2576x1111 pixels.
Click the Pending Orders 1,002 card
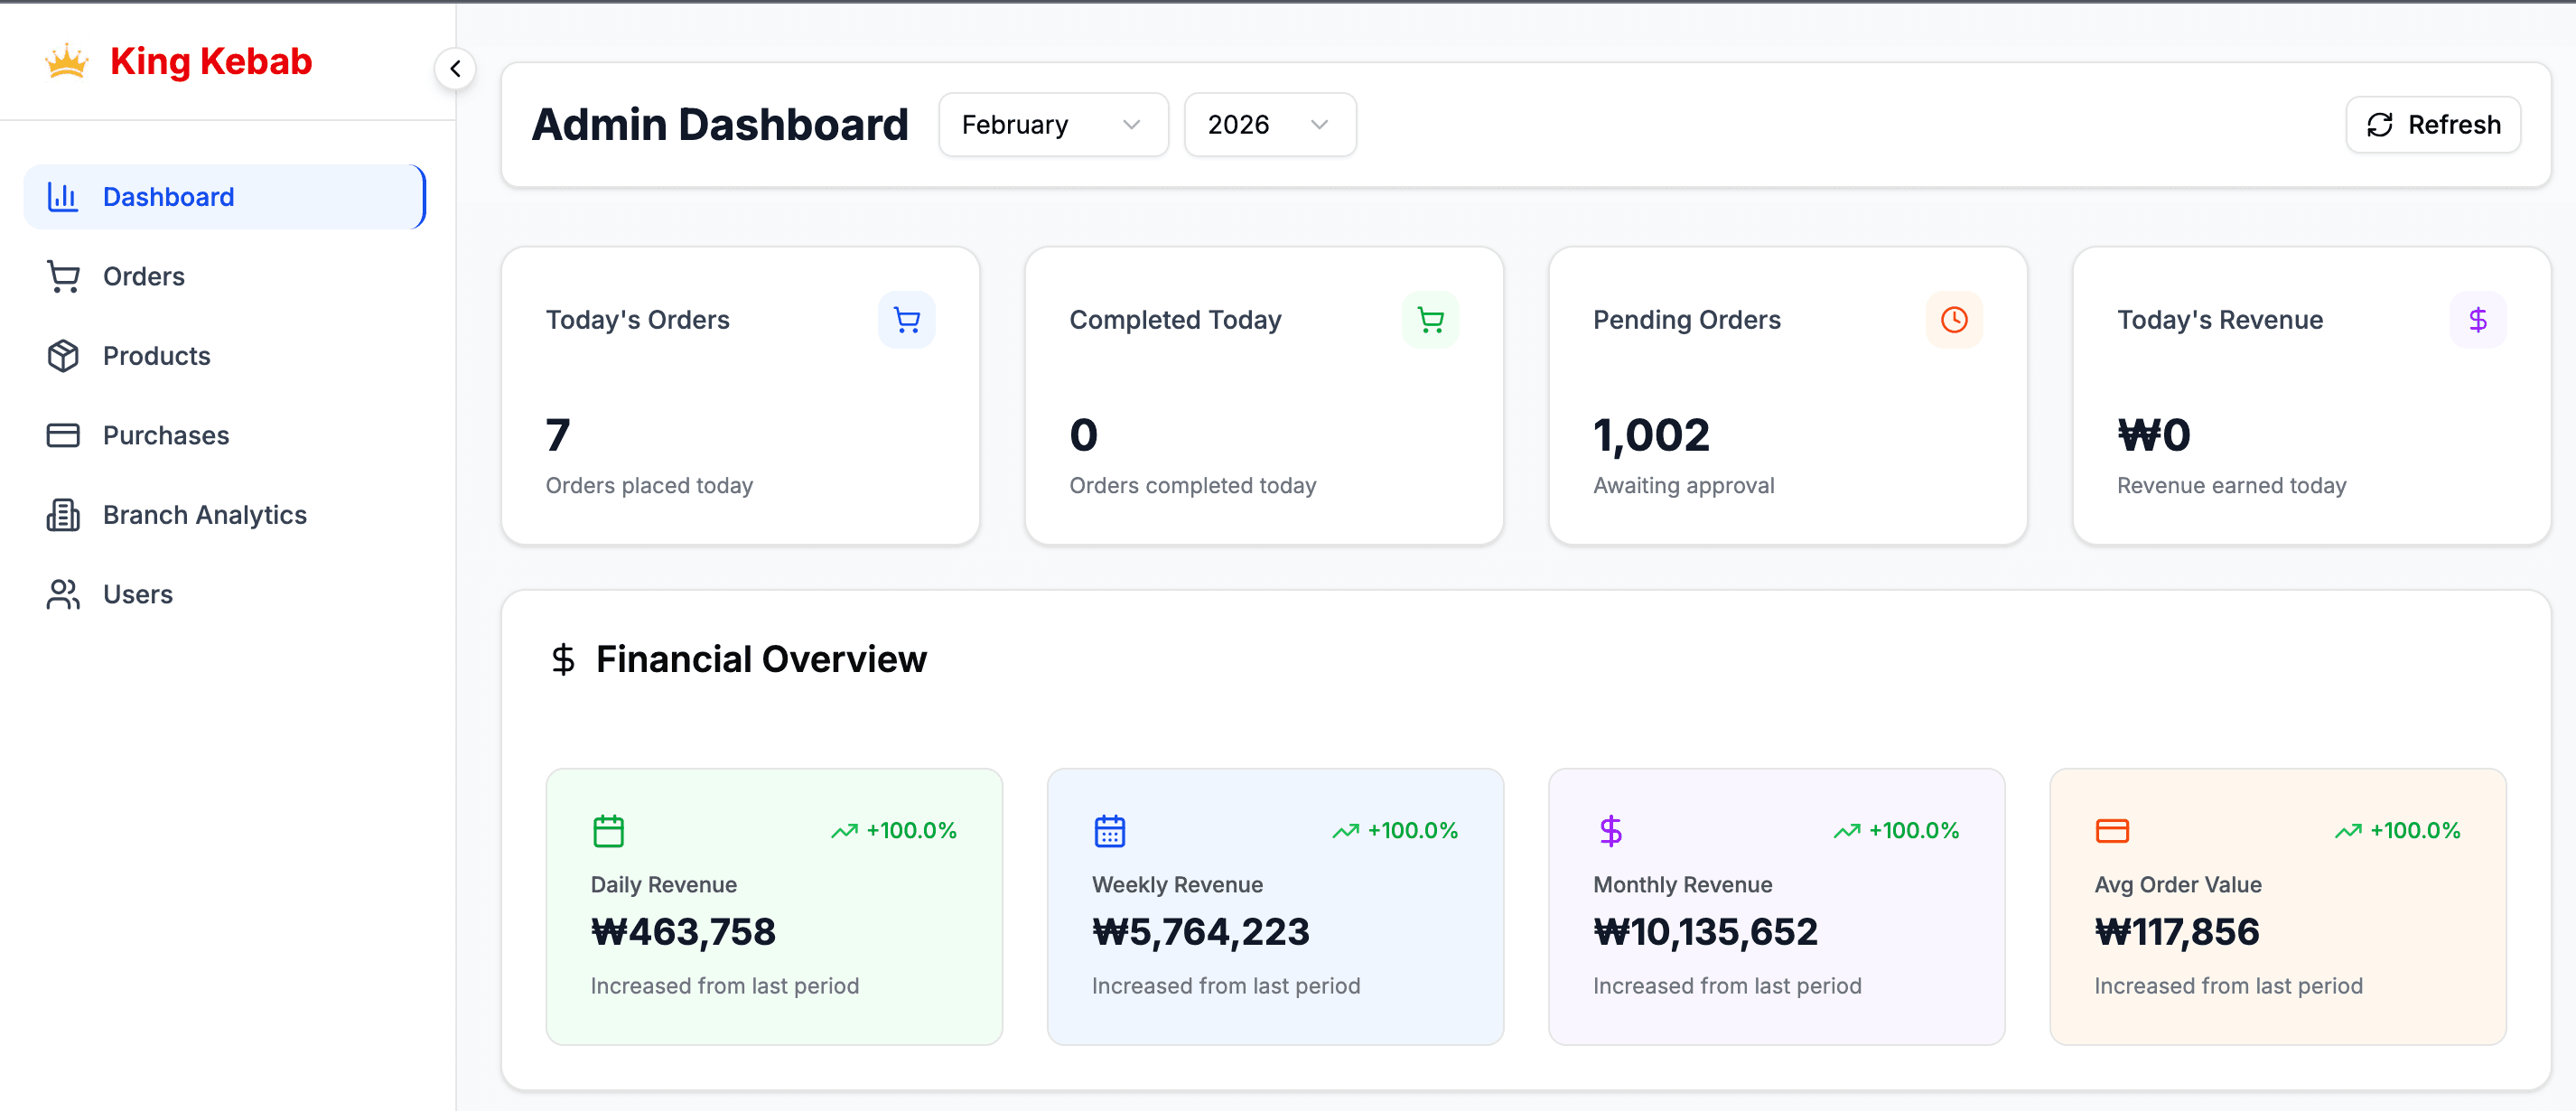click(1786, 396)
